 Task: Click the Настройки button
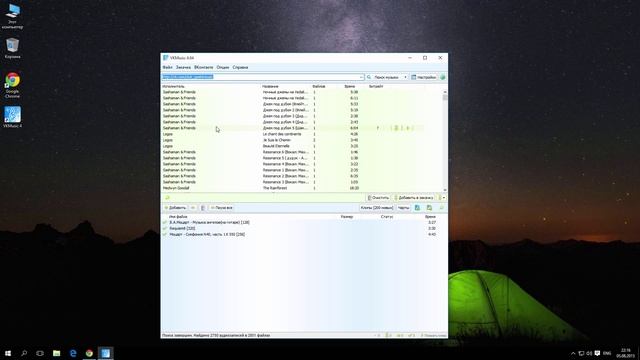click(x=424, y=77)
